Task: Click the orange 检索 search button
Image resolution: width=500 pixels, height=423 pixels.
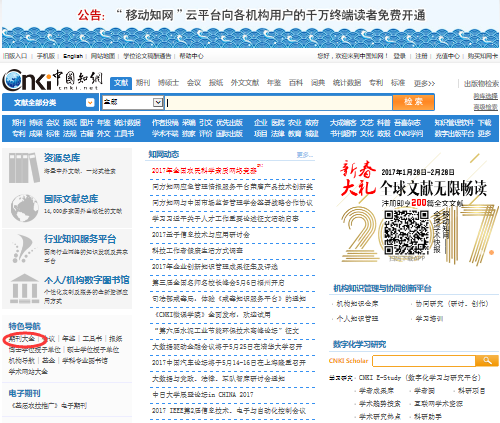Action: [x=413, y=102]
